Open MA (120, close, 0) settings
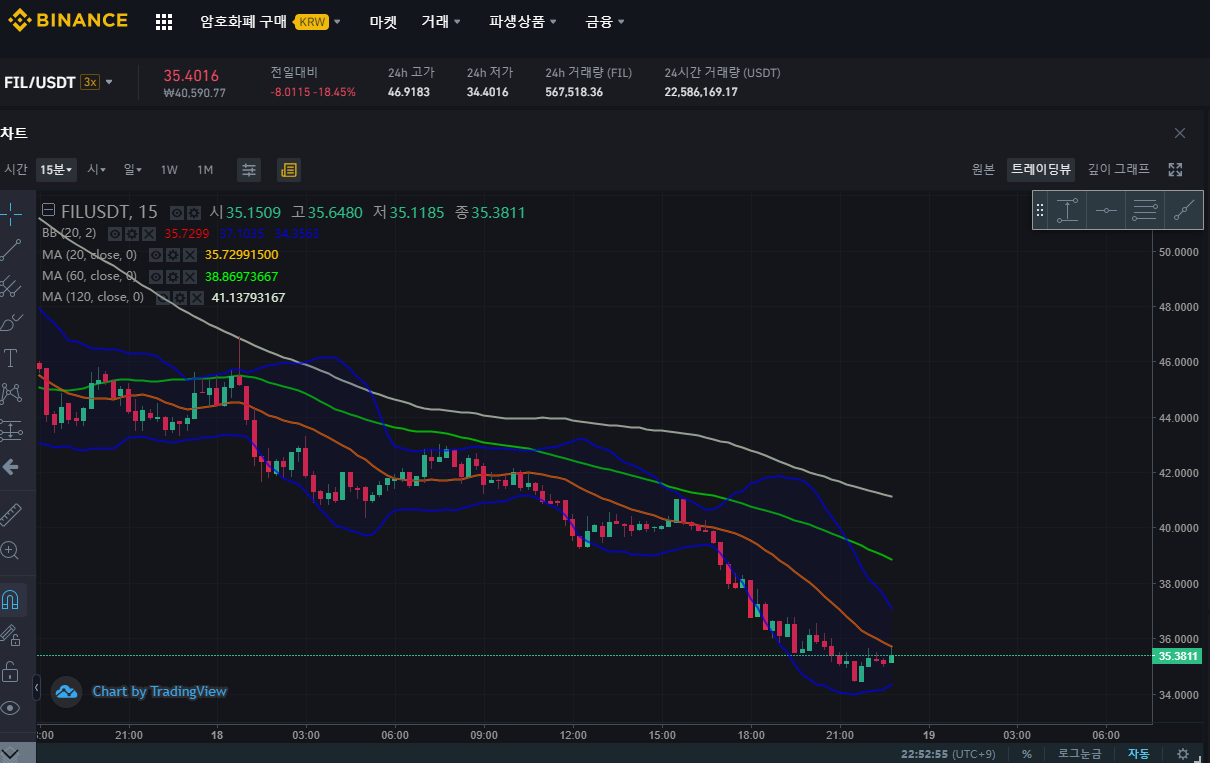This screenshot has height=763, width=1210. pyautogui.click(x=178, y=298)
